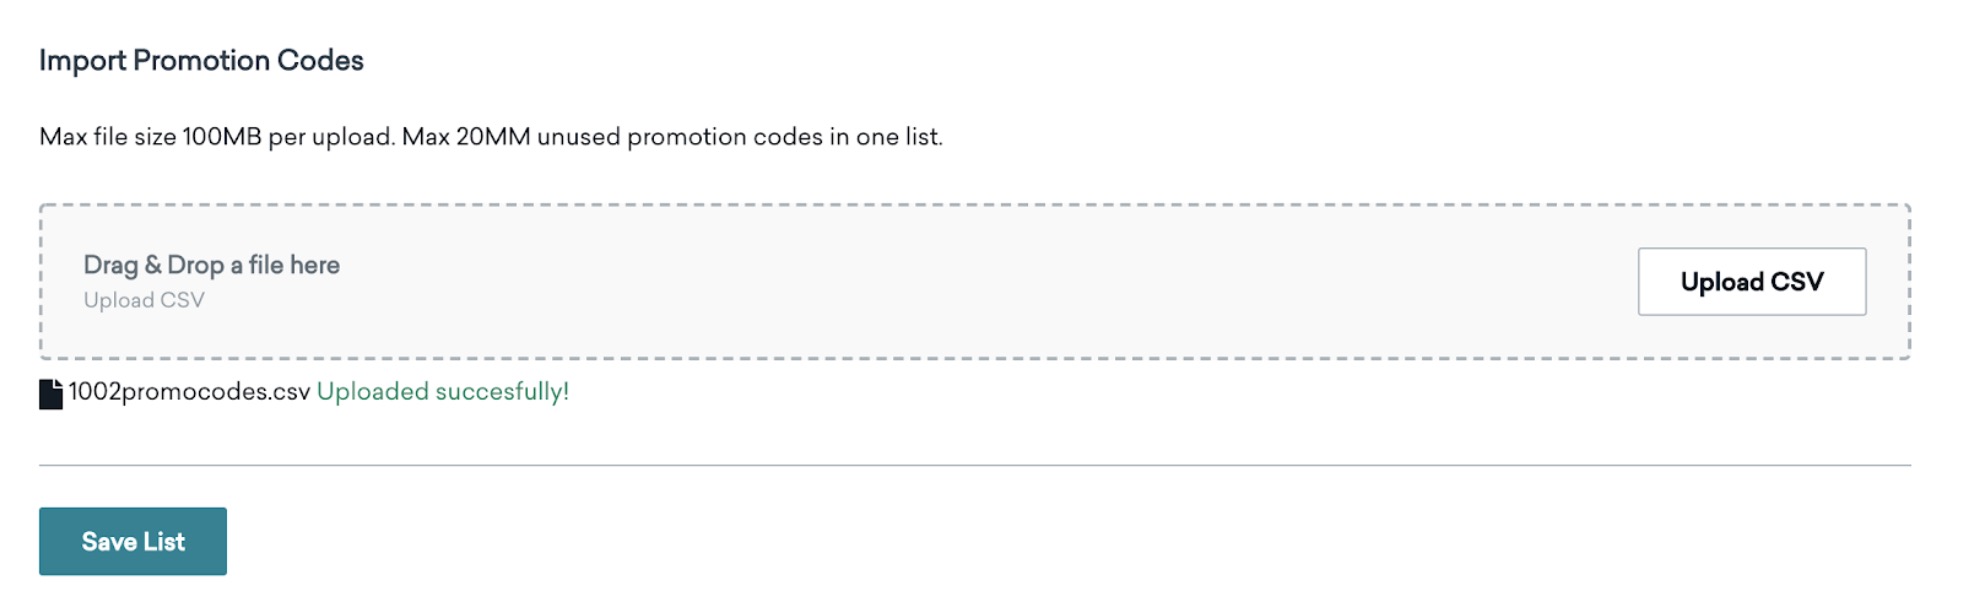The image size is (1988, 616).
Task: Click the word "Uploaded" in the status message
Action: coord(373,392)
